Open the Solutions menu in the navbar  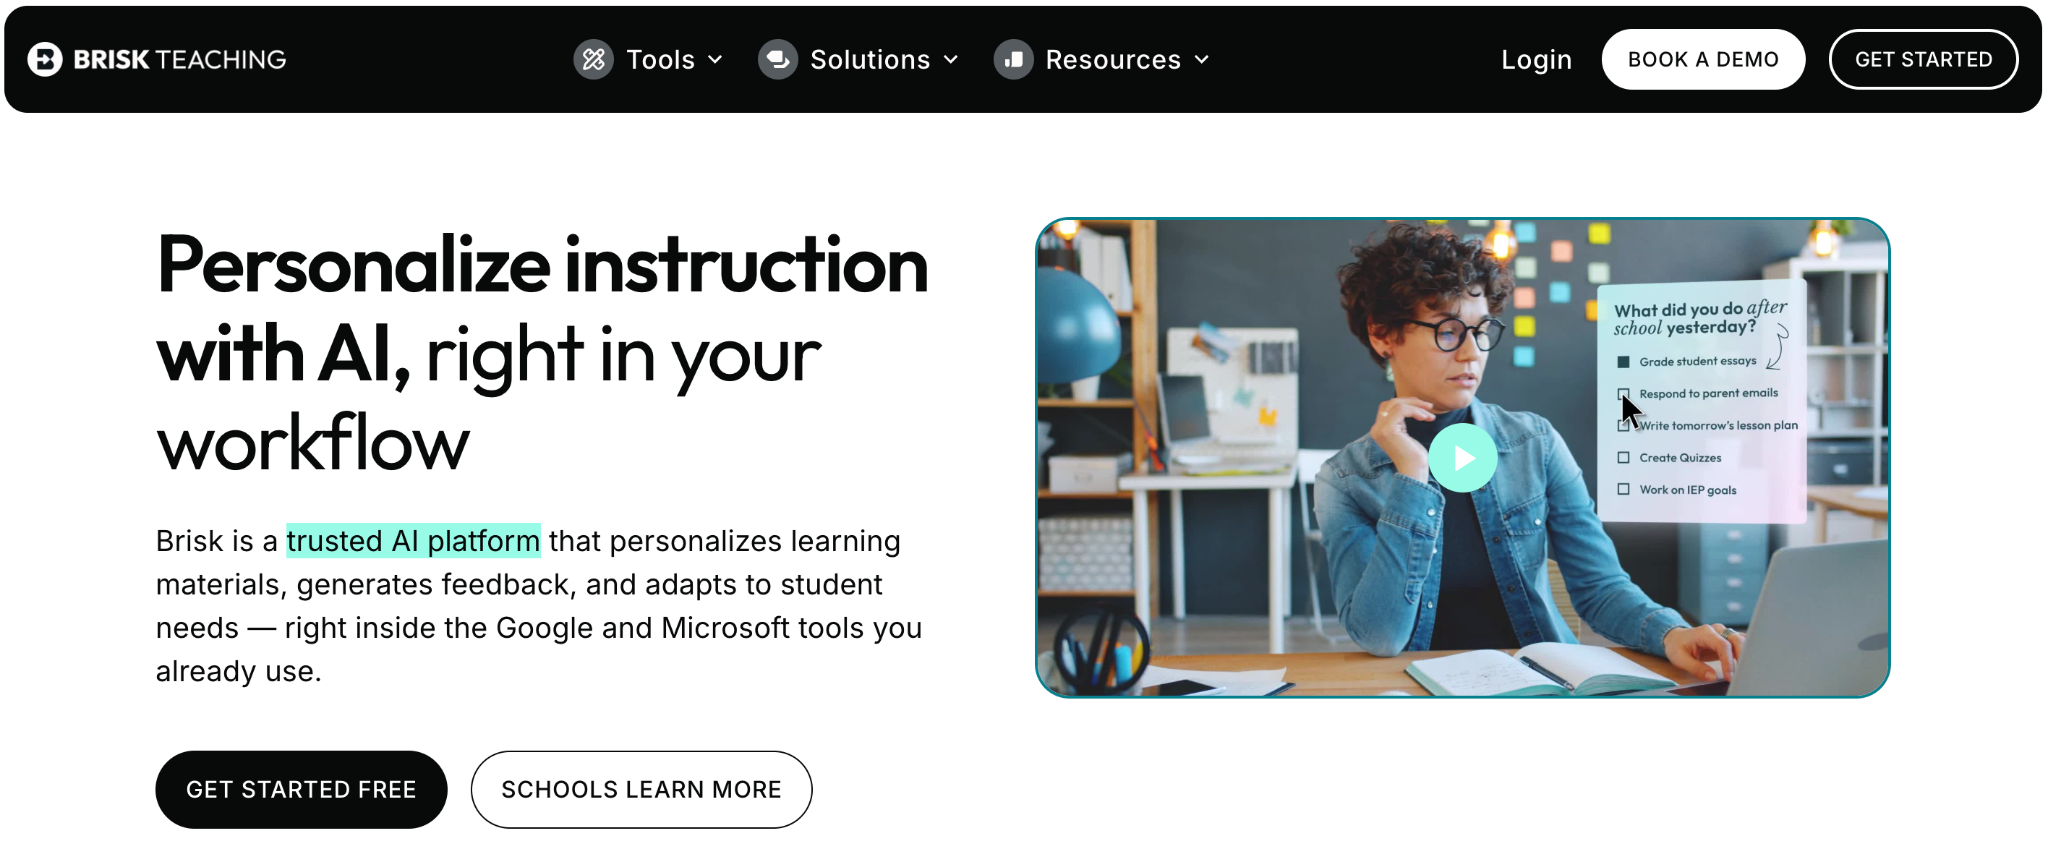(868, 59)
